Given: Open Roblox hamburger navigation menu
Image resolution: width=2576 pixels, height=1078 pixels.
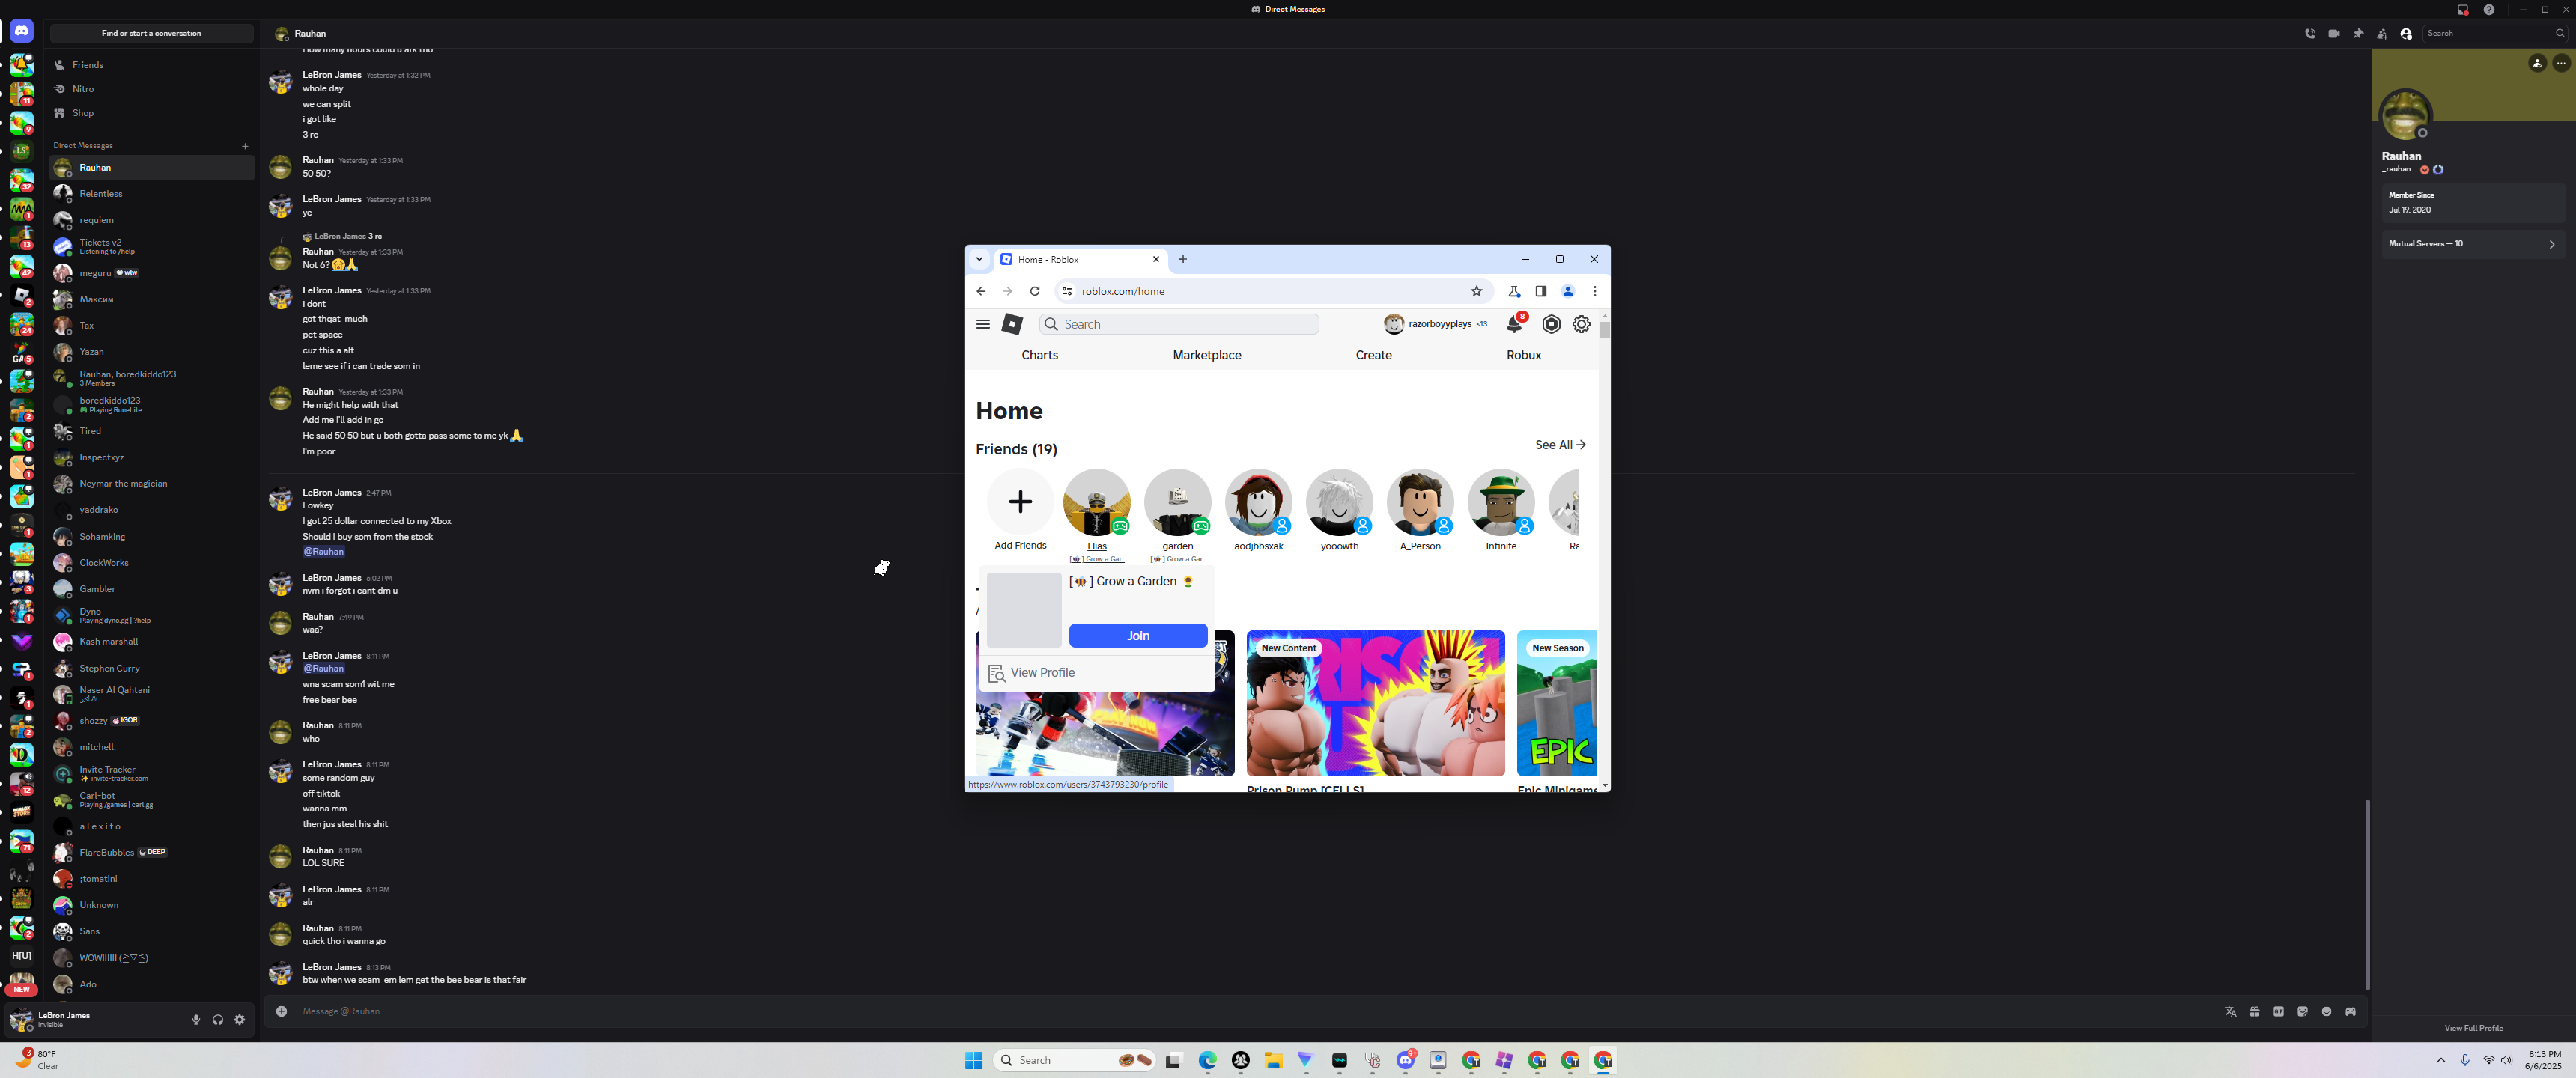Looking at the screenshot, I should click(983, 325).
